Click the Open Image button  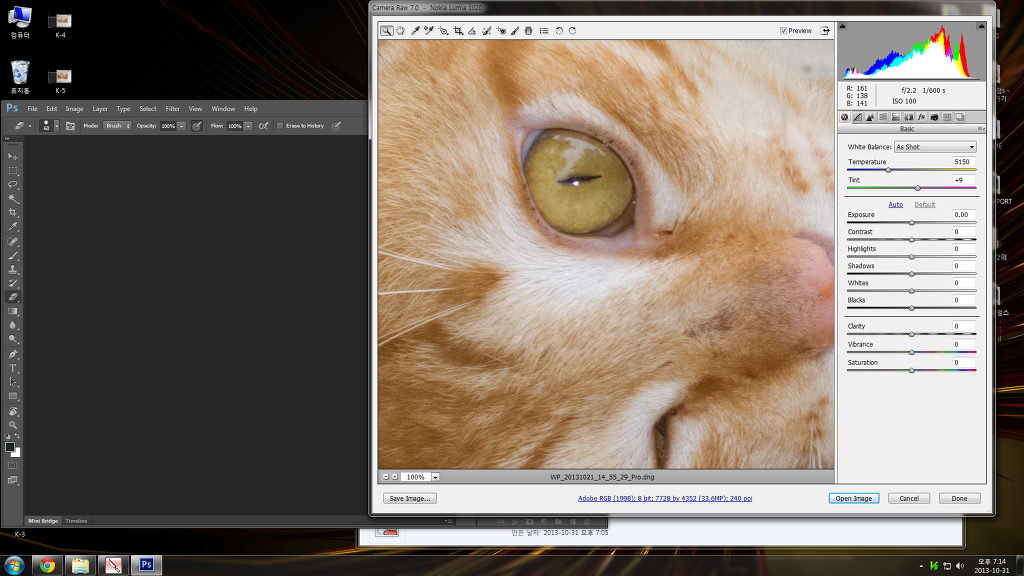(853, 498)
